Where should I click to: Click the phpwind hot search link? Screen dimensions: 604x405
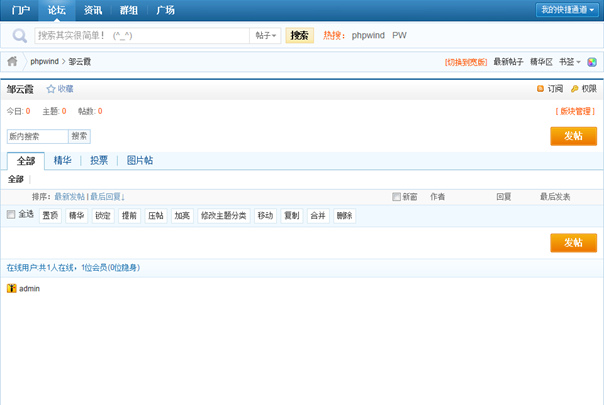[x=368, y=35]
